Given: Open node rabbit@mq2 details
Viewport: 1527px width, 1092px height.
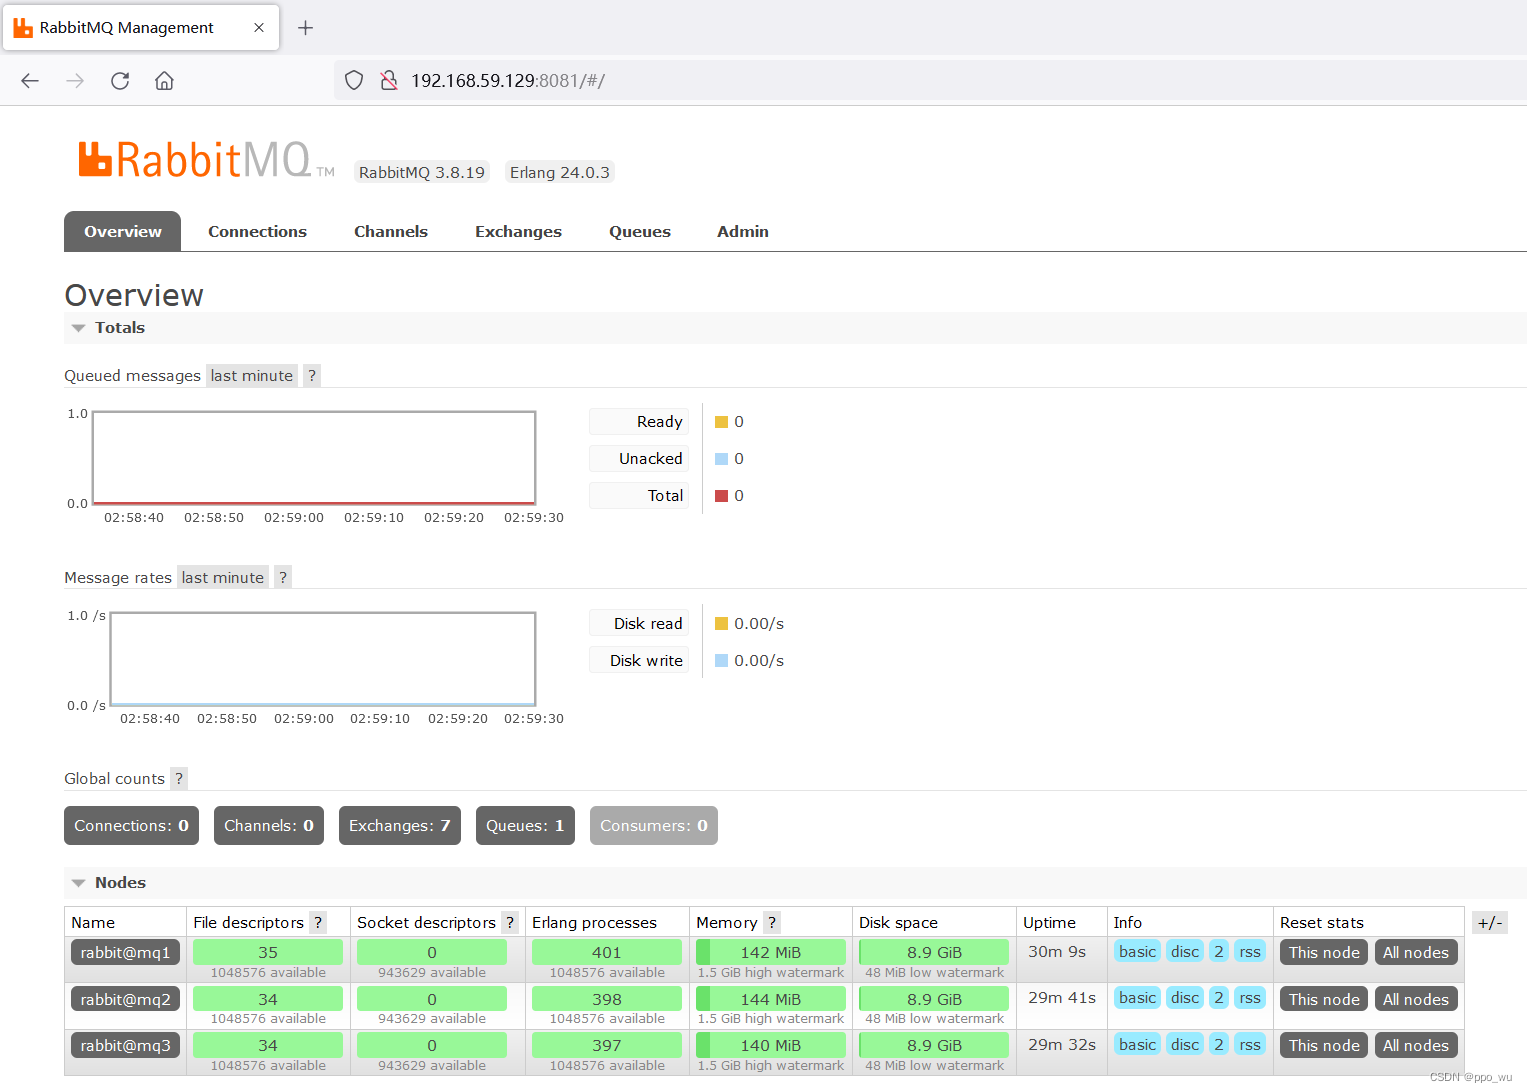Looking at the screenshot, I should [125, 1000].
